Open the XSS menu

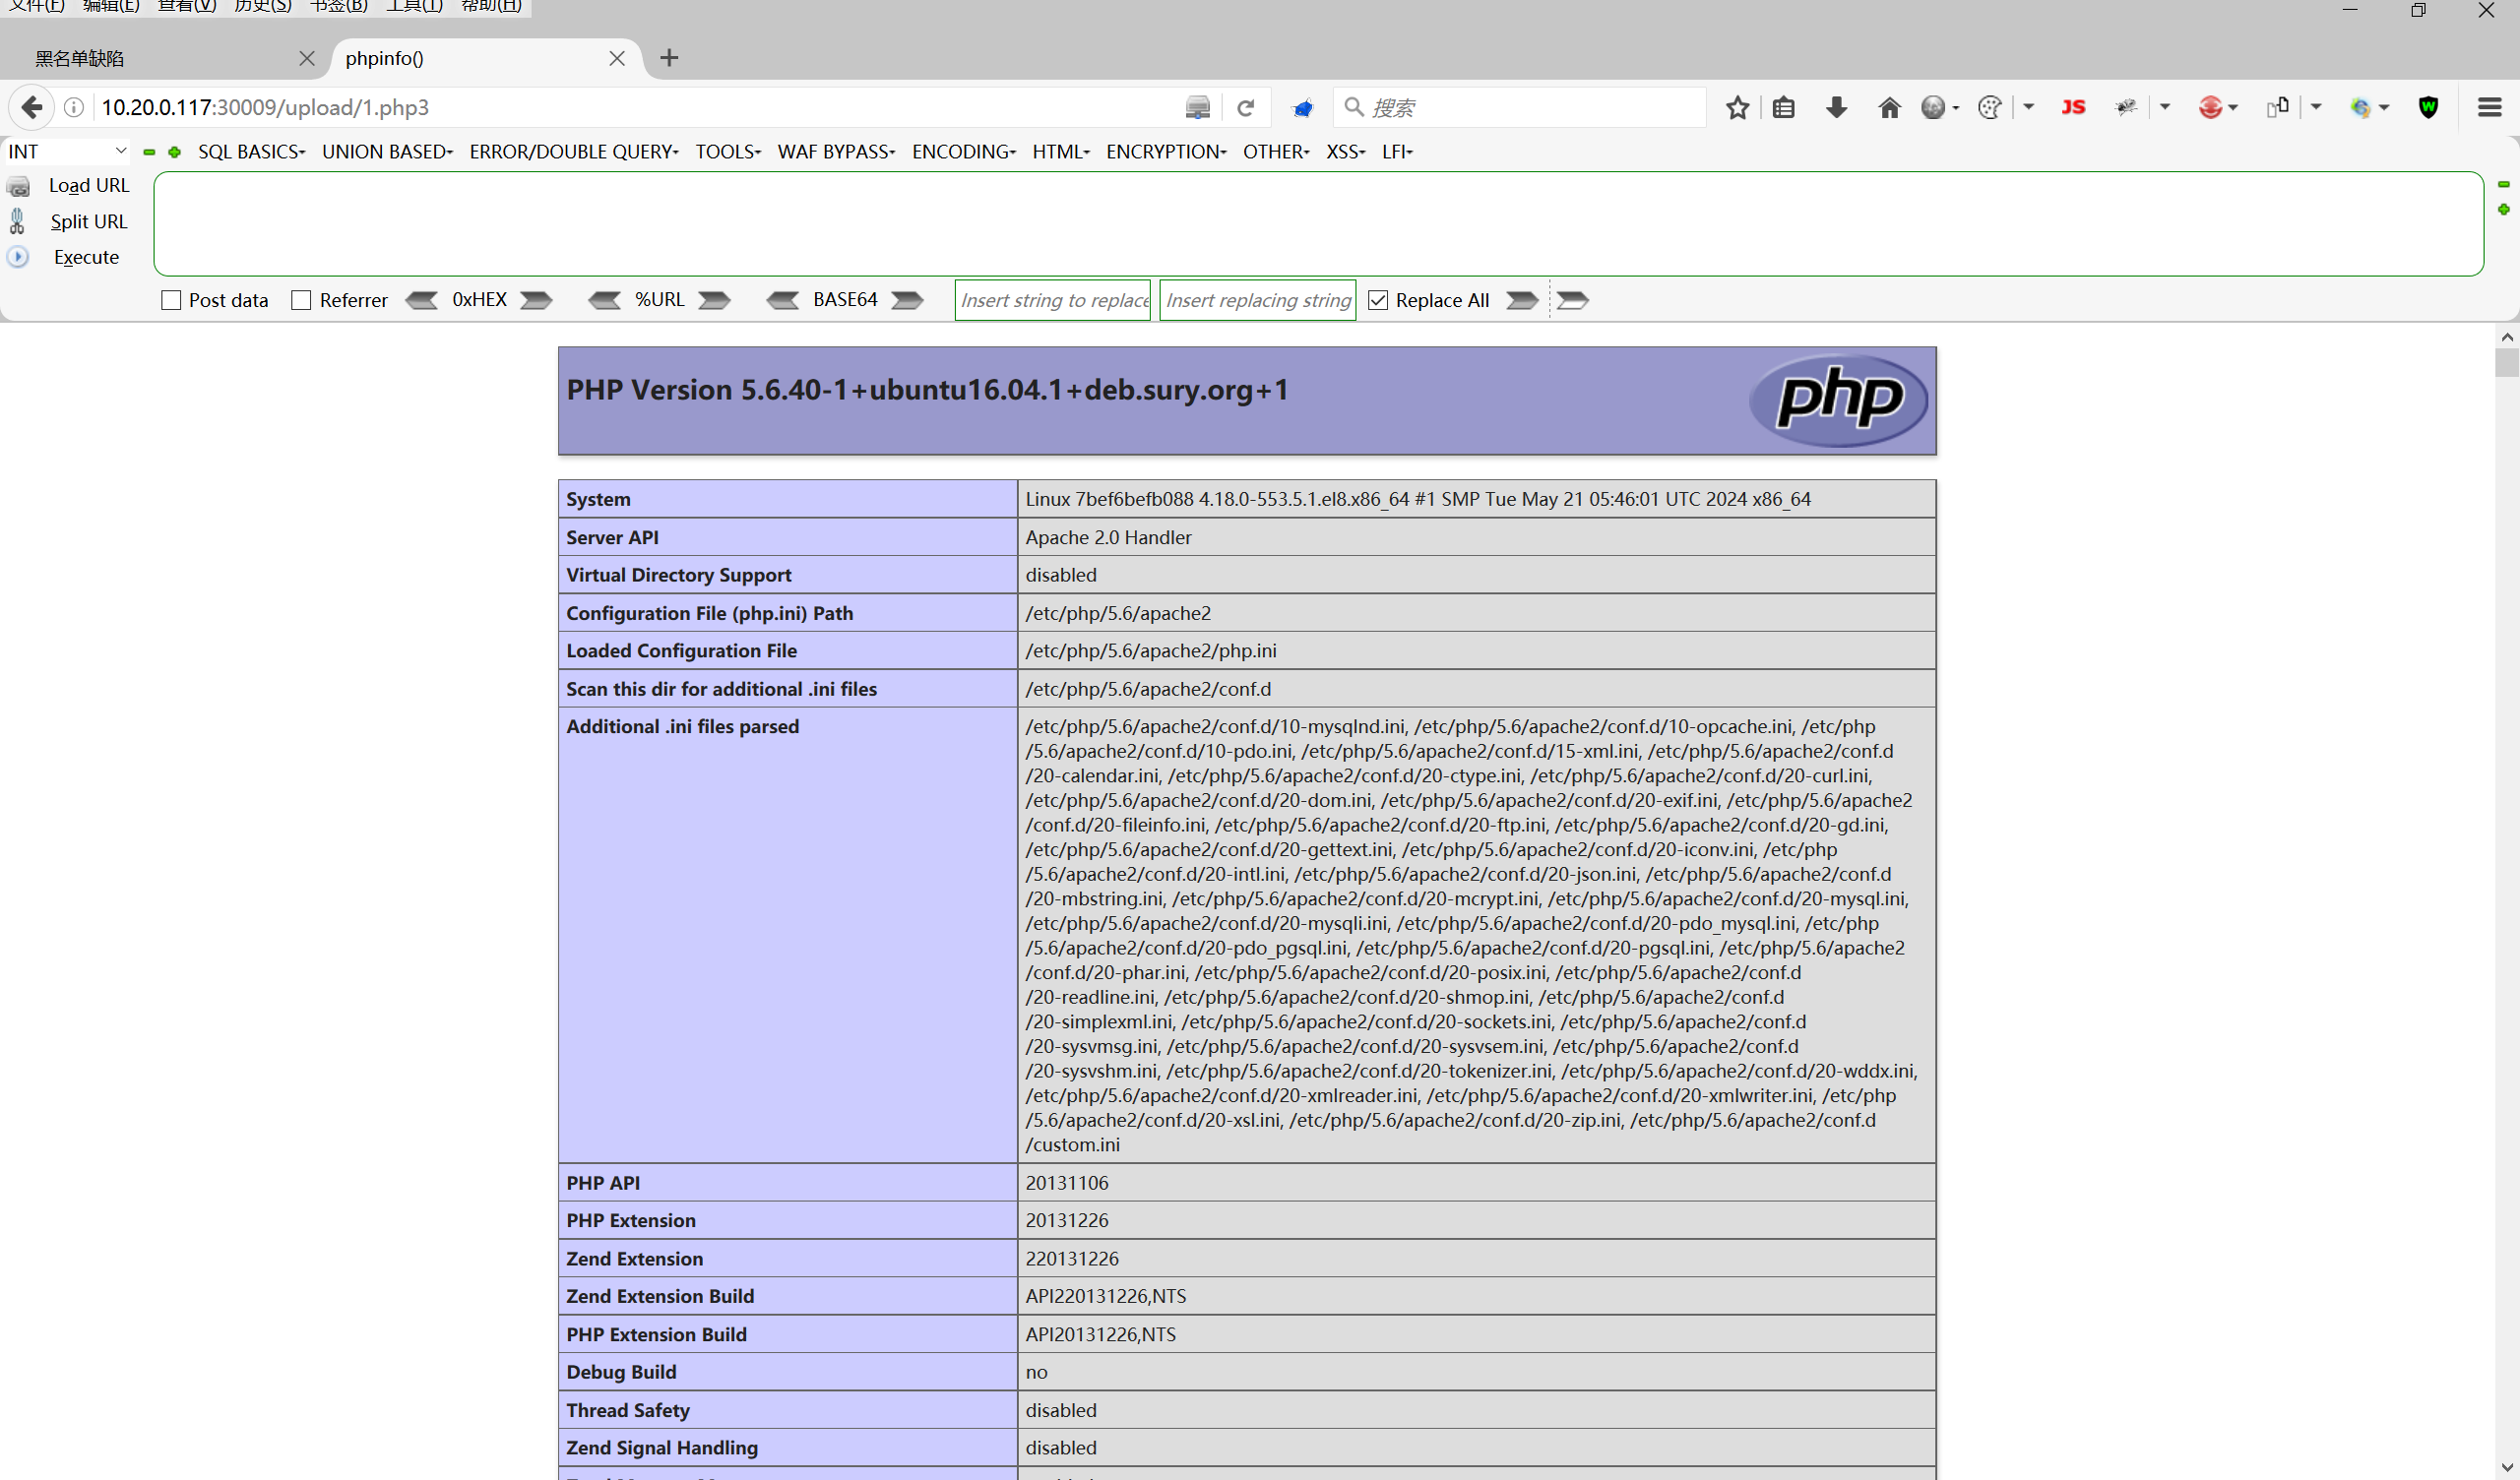click(x=1345, y=151)
